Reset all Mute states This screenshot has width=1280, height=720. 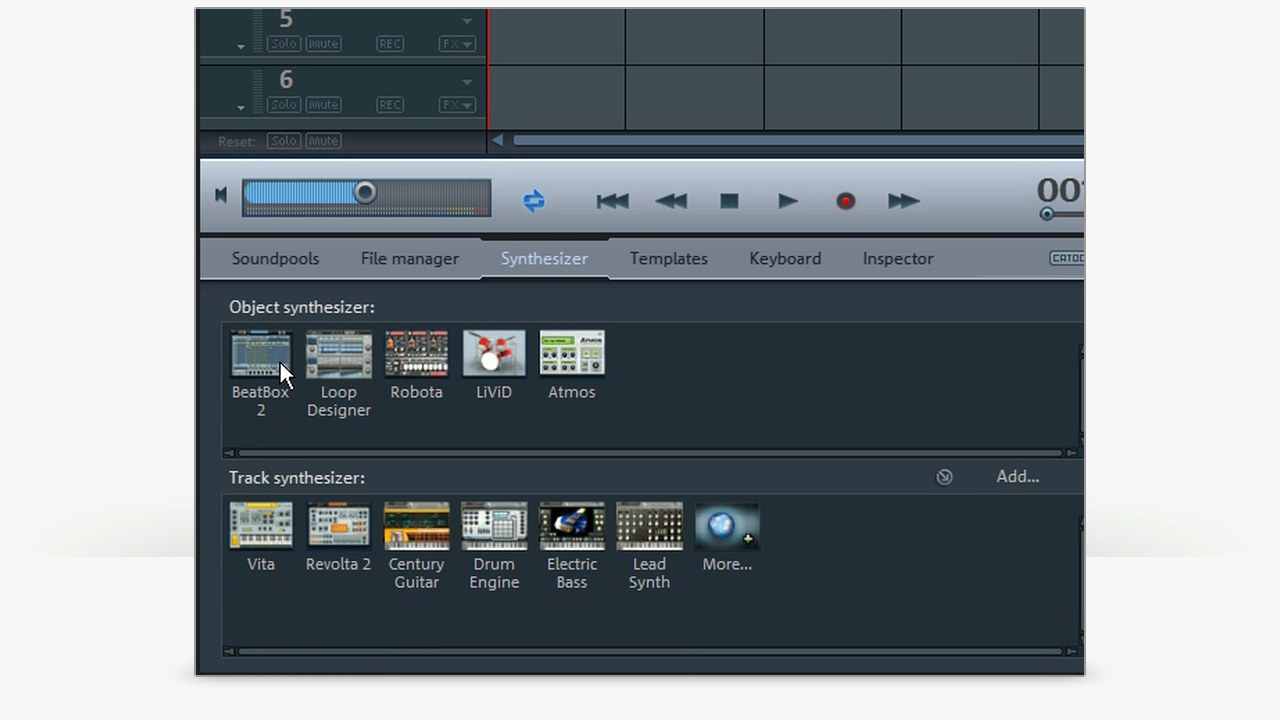point(323,141)
